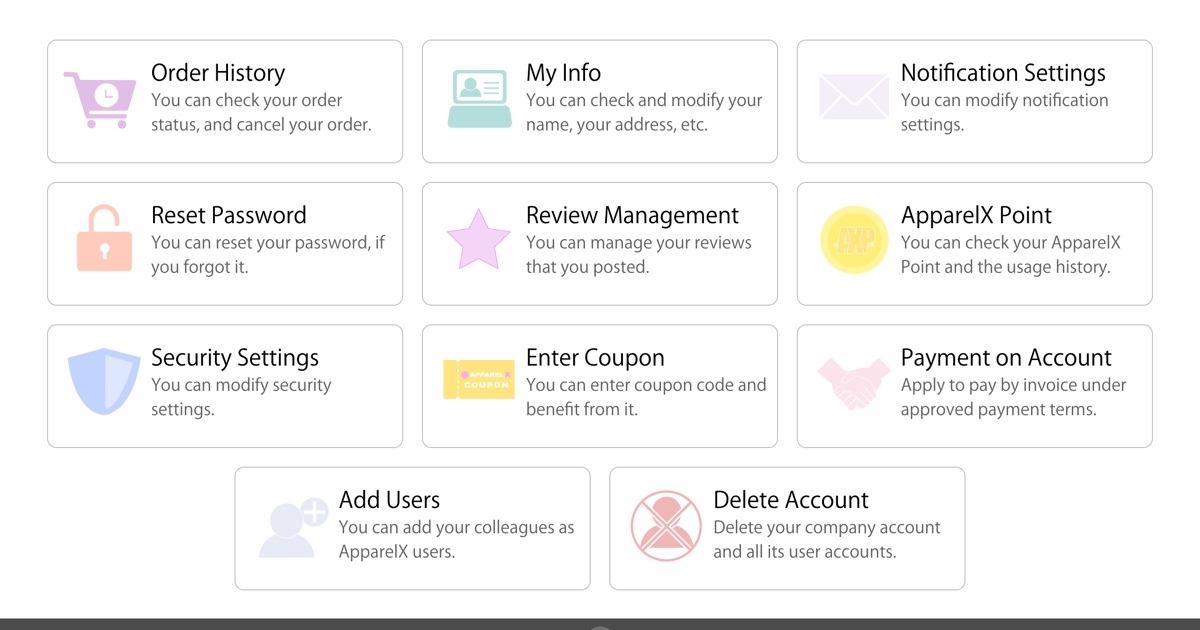This screenshot has height=630, width=1200.
Task: Click text 'and all its user accounts.'
Action: 805,552
